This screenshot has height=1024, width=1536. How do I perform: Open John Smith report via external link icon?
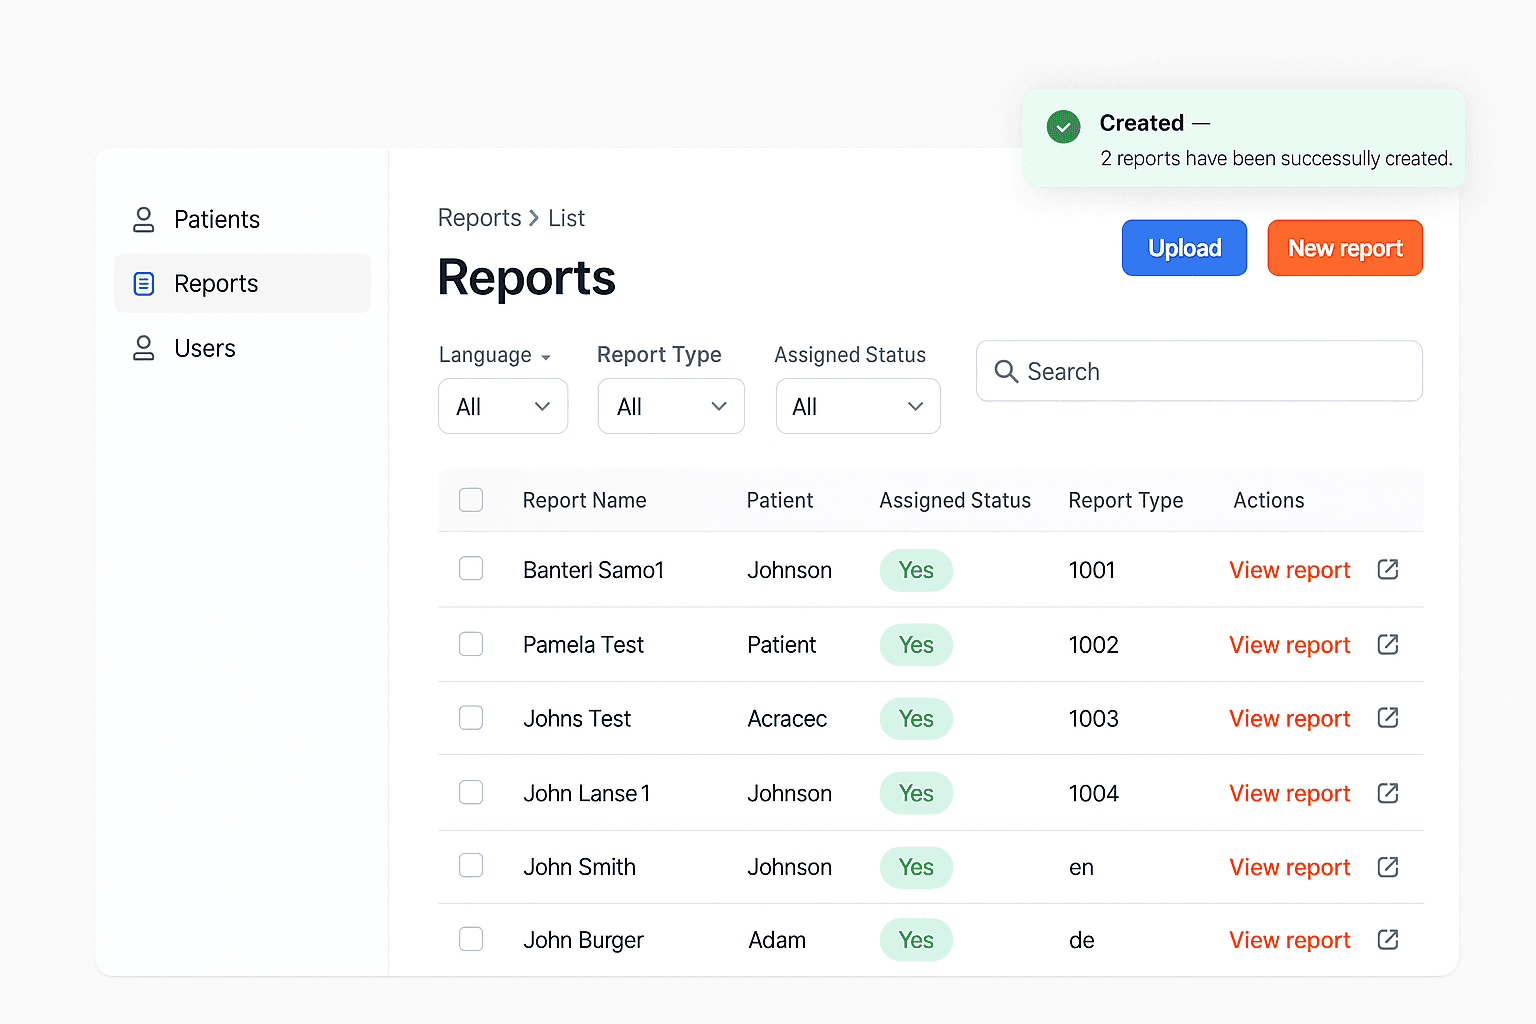click(x=1388, y=867)
